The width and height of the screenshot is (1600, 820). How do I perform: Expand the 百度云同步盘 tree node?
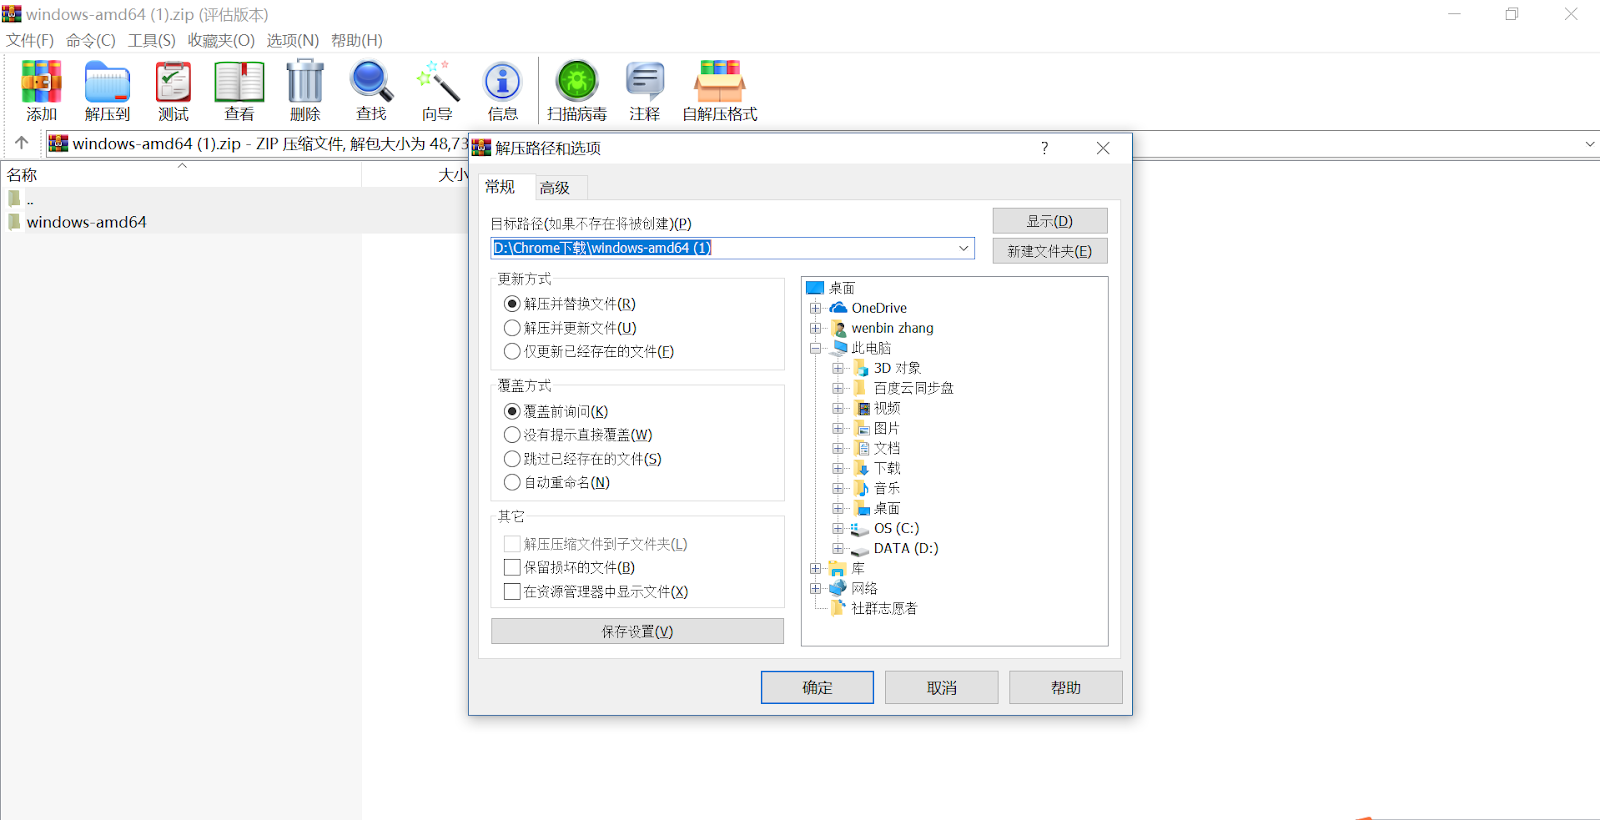coord(838,388)
